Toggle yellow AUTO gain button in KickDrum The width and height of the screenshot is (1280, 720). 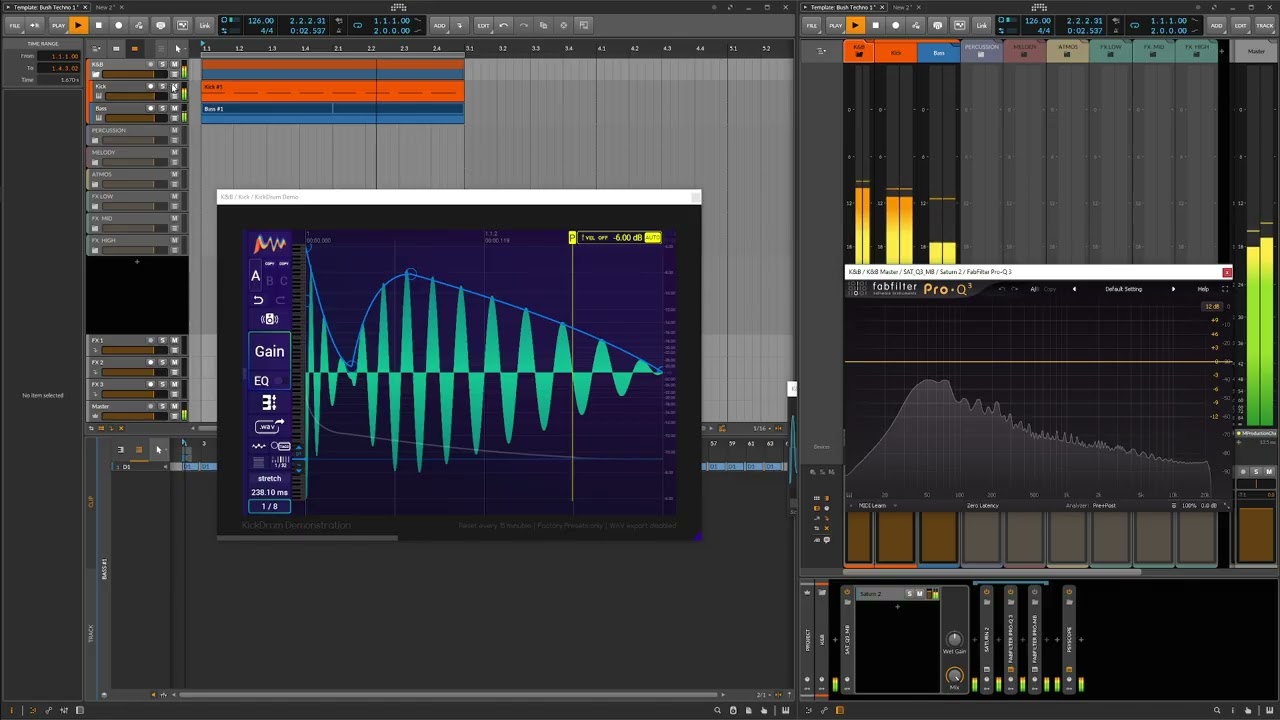(x=652, y=238)
